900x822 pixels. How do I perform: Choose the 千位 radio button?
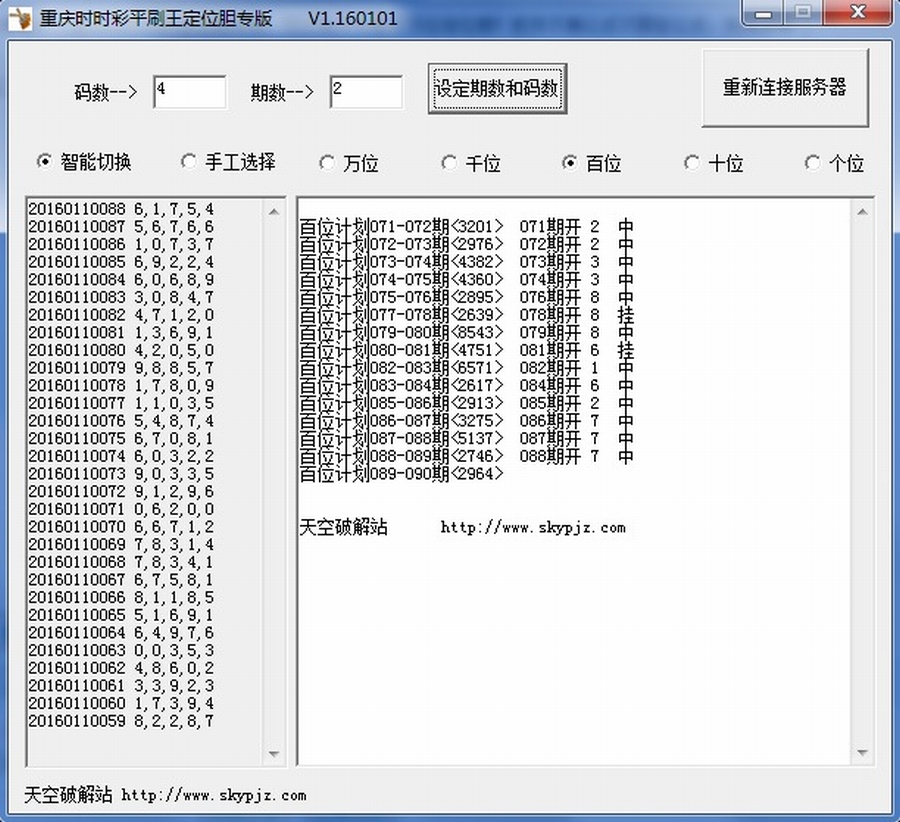(x=450, y=163)
